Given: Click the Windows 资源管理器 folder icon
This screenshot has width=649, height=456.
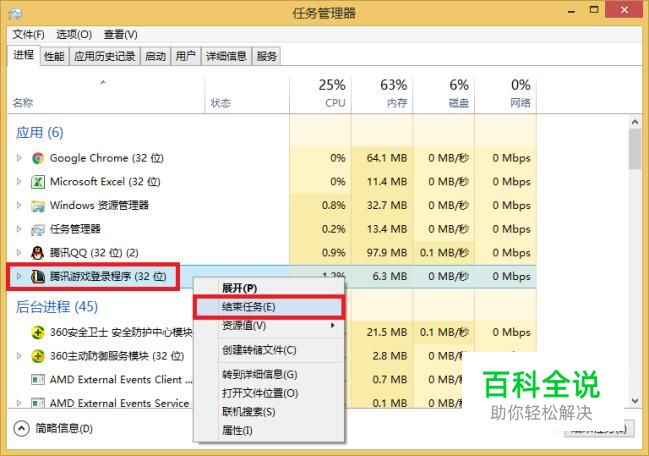Looking at the screenshot, I should 38,206.
